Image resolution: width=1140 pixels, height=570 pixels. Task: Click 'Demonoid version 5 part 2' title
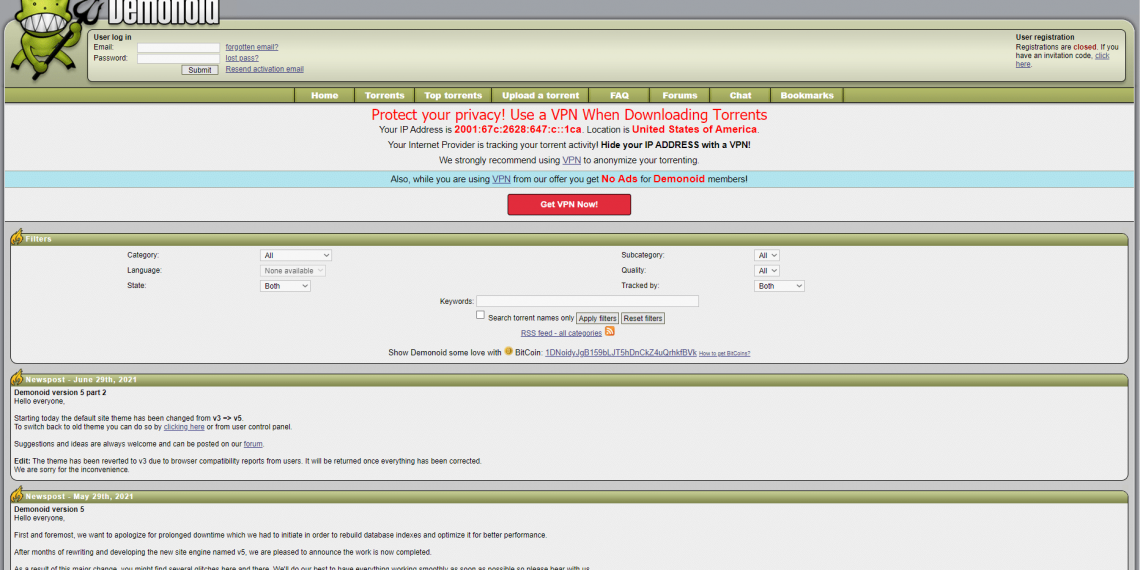[60, 393]
